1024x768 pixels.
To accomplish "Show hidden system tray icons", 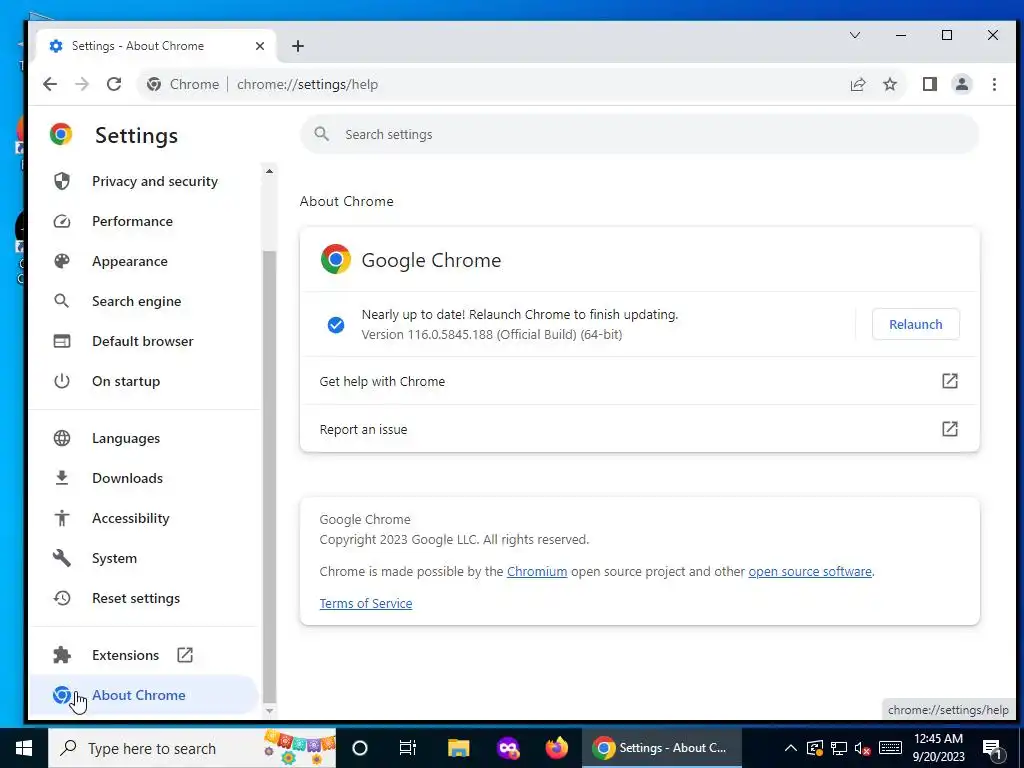I will [x=790, y=748].
